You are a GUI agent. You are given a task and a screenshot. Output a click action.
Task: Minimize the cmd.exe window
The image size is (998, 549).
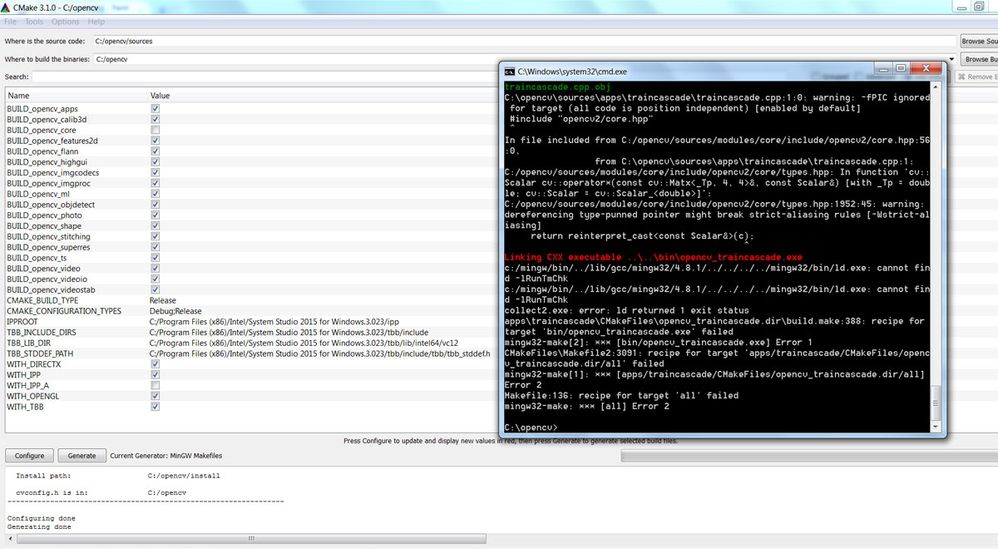click(883, 69)
